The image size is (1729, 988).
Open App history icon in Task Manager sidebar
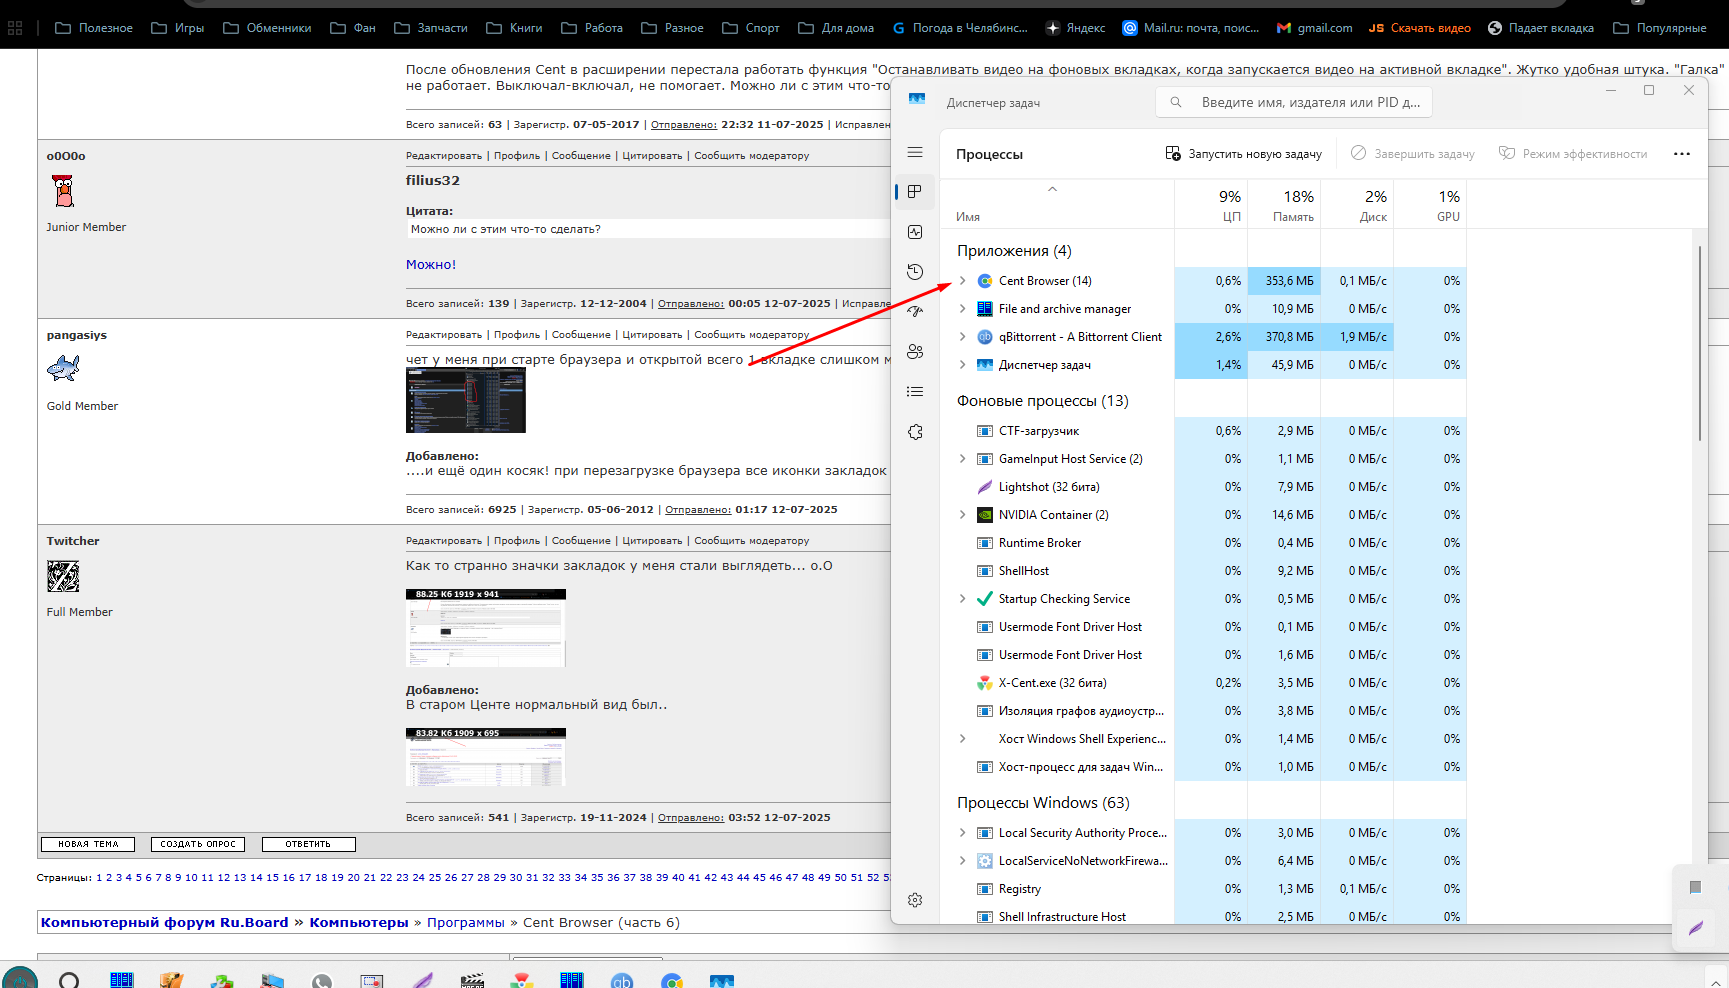pos(915,272)
